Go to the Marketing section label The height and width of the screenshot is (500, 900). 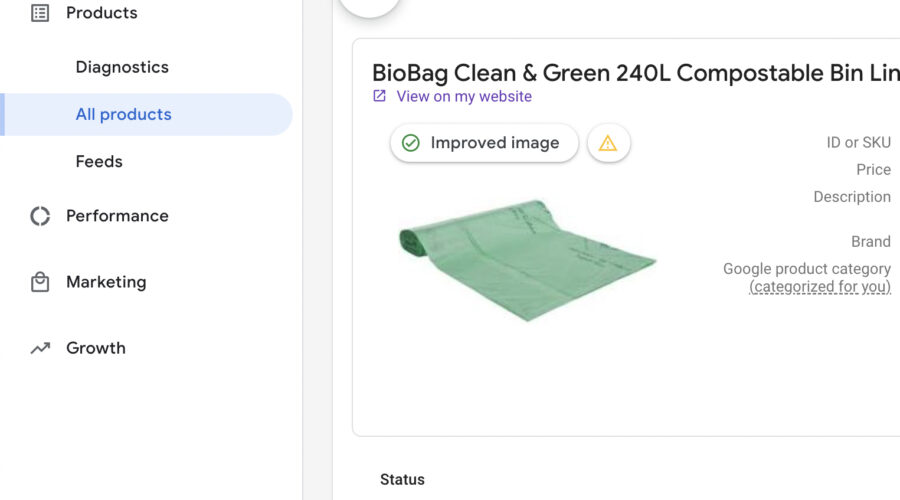(106, 282)
